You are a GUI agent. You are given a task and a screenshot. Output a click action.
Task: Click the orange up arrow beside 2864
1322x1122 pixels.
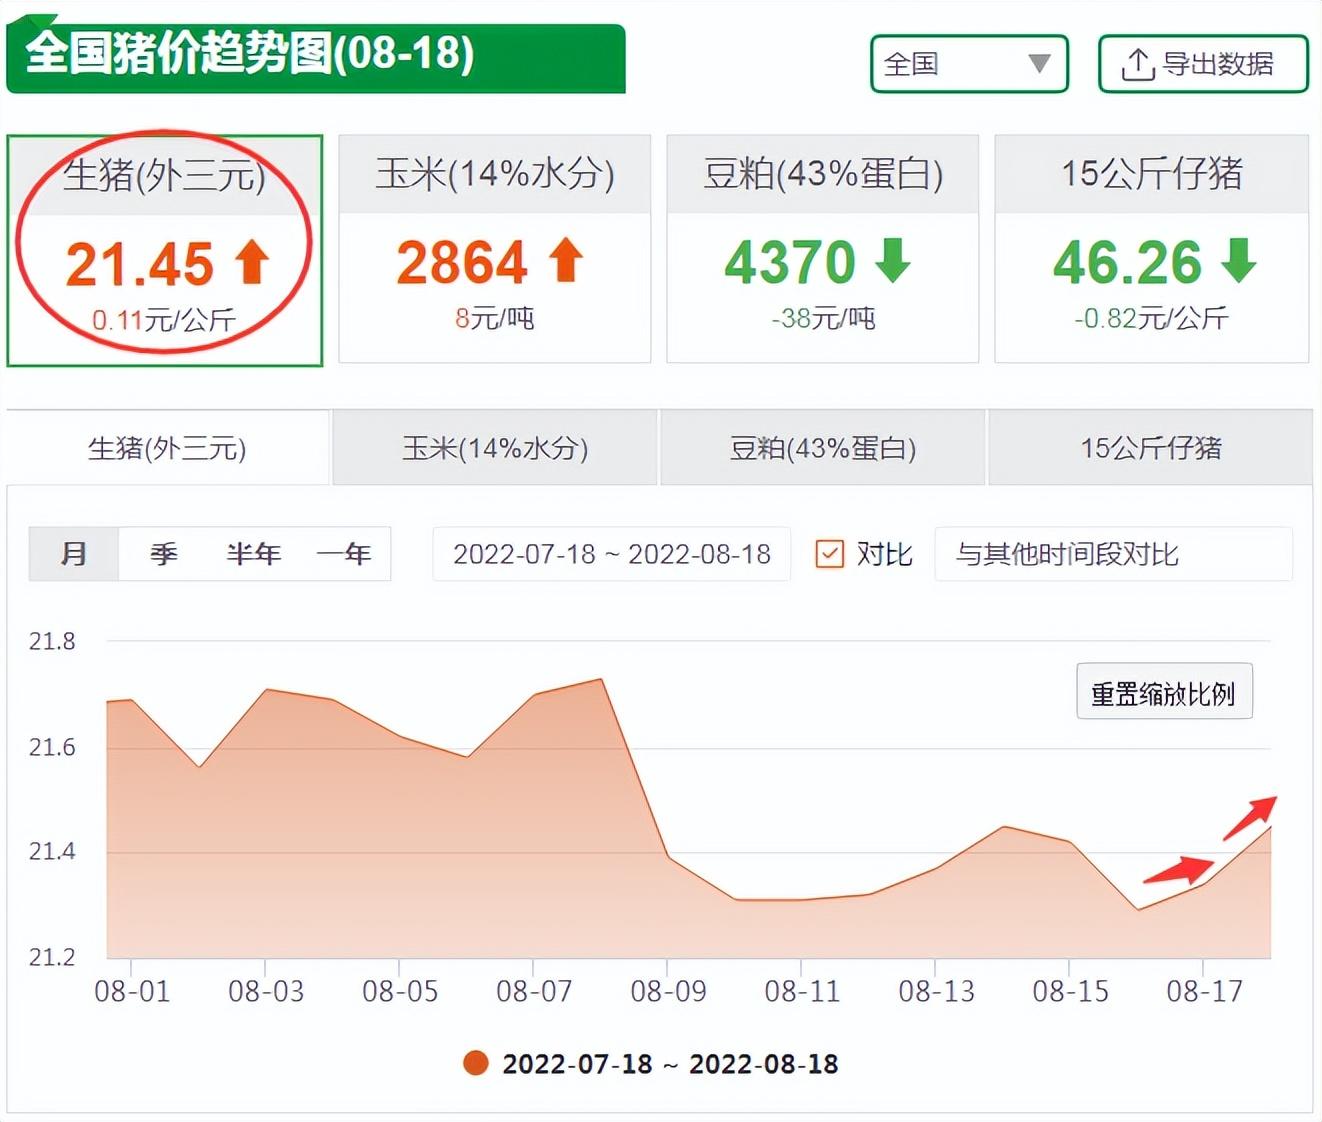click(566, 260)
